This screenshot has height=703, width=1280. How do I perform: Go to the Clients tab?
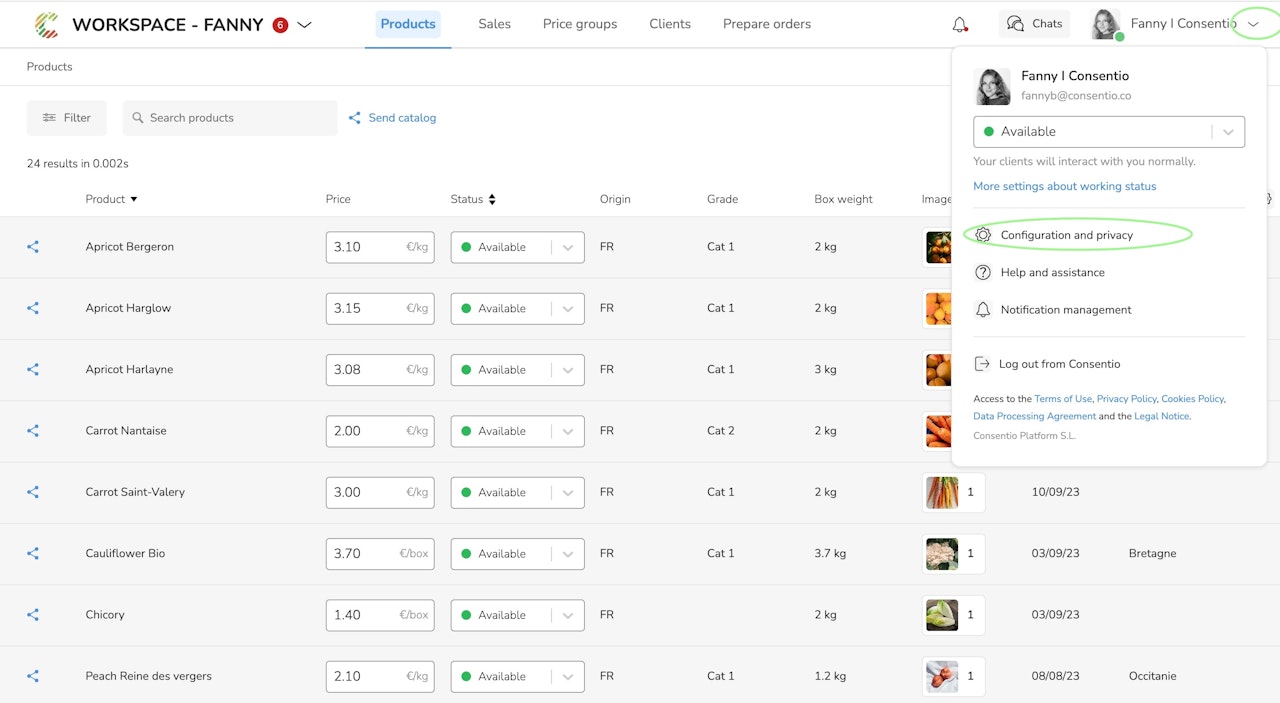pos(670,24)
